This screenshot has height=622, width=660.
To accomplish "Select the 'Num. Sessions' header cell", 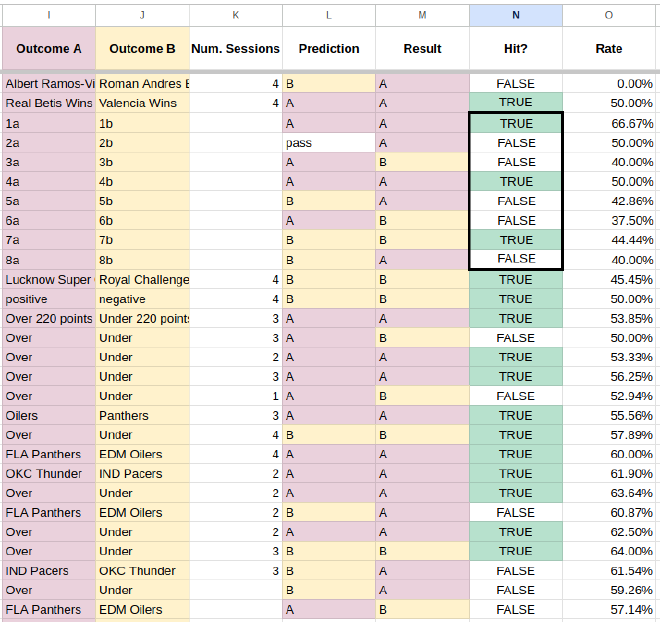I will pos(235,48).
